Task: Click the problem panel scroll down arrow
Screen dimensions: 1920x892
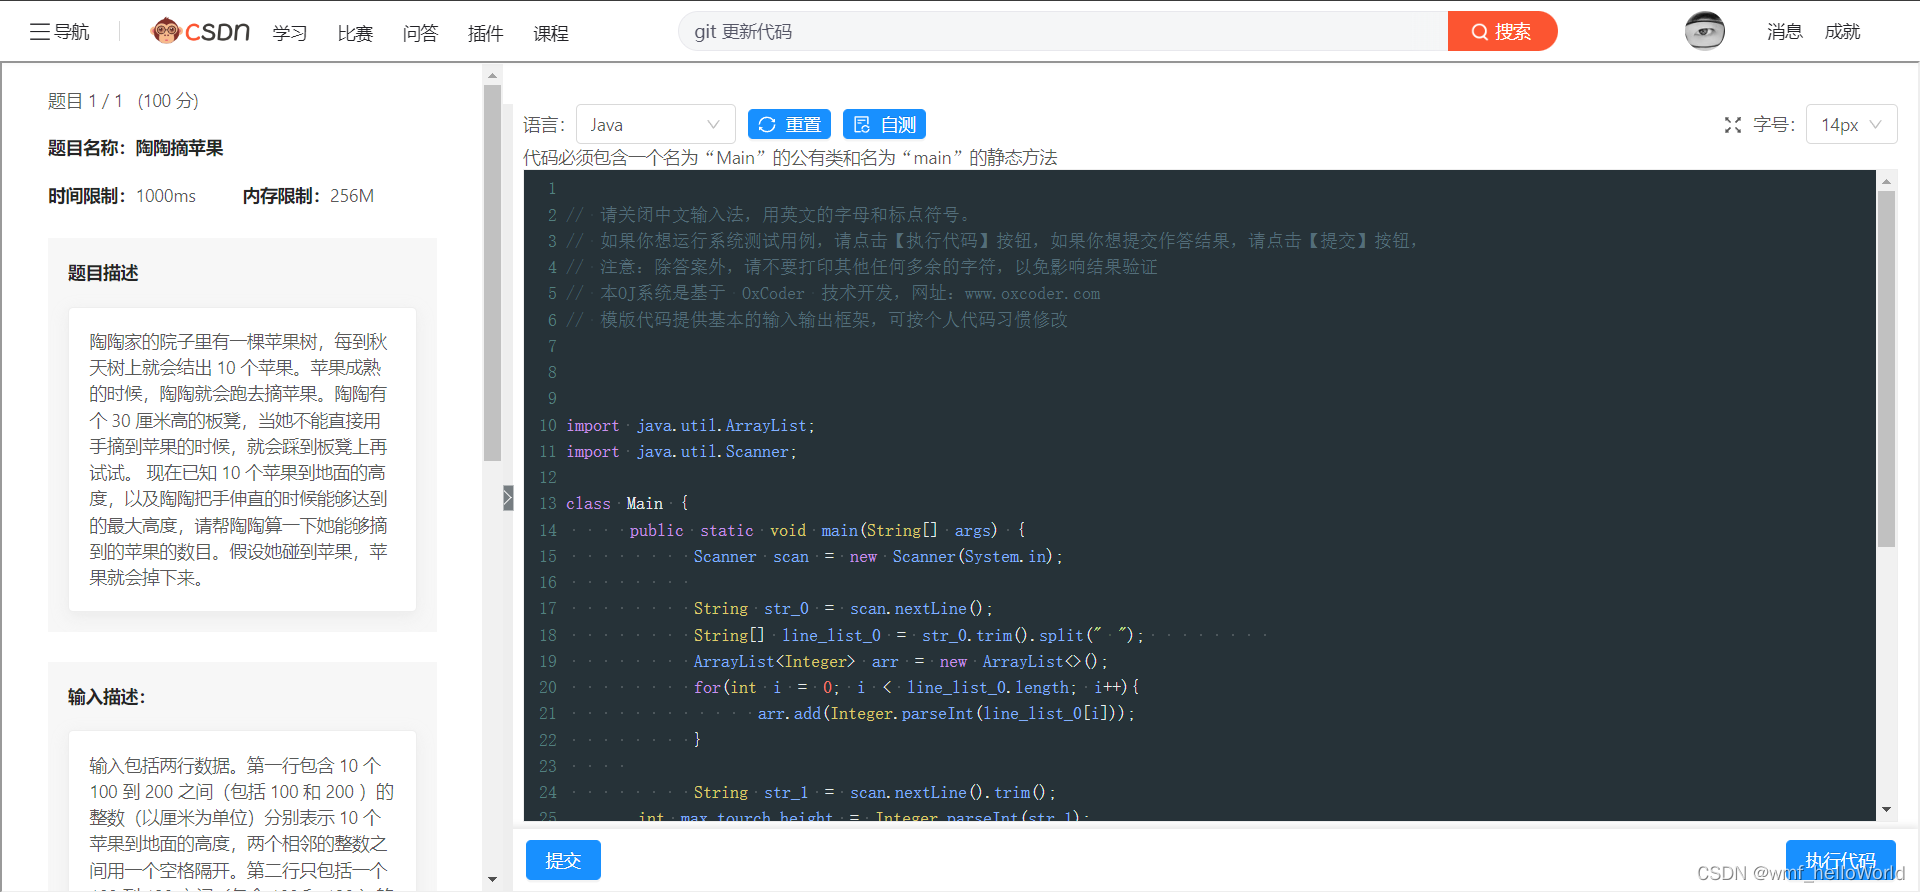Action: pos(492,880)
